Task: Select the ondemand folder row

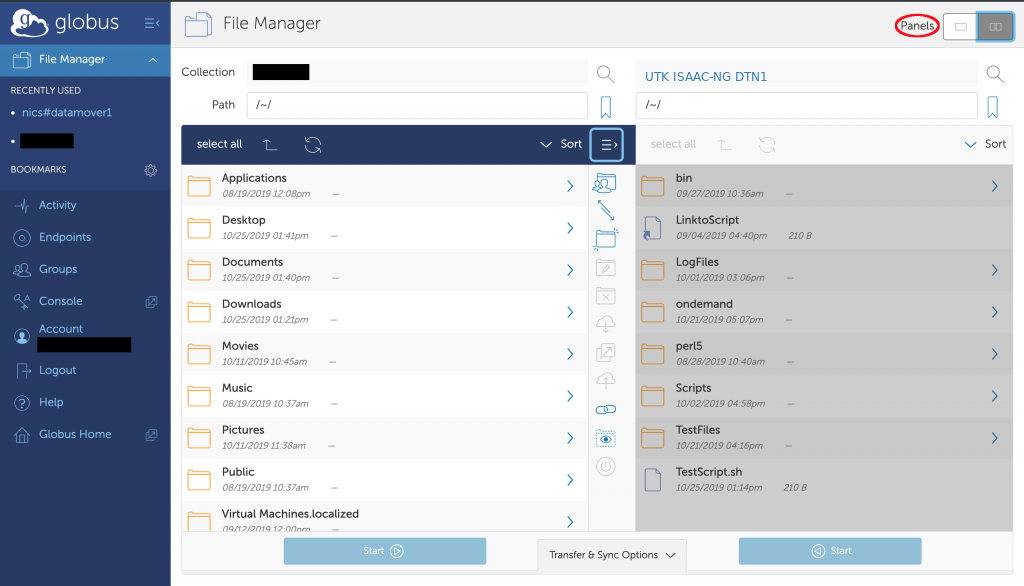Action: click(824, 312)
